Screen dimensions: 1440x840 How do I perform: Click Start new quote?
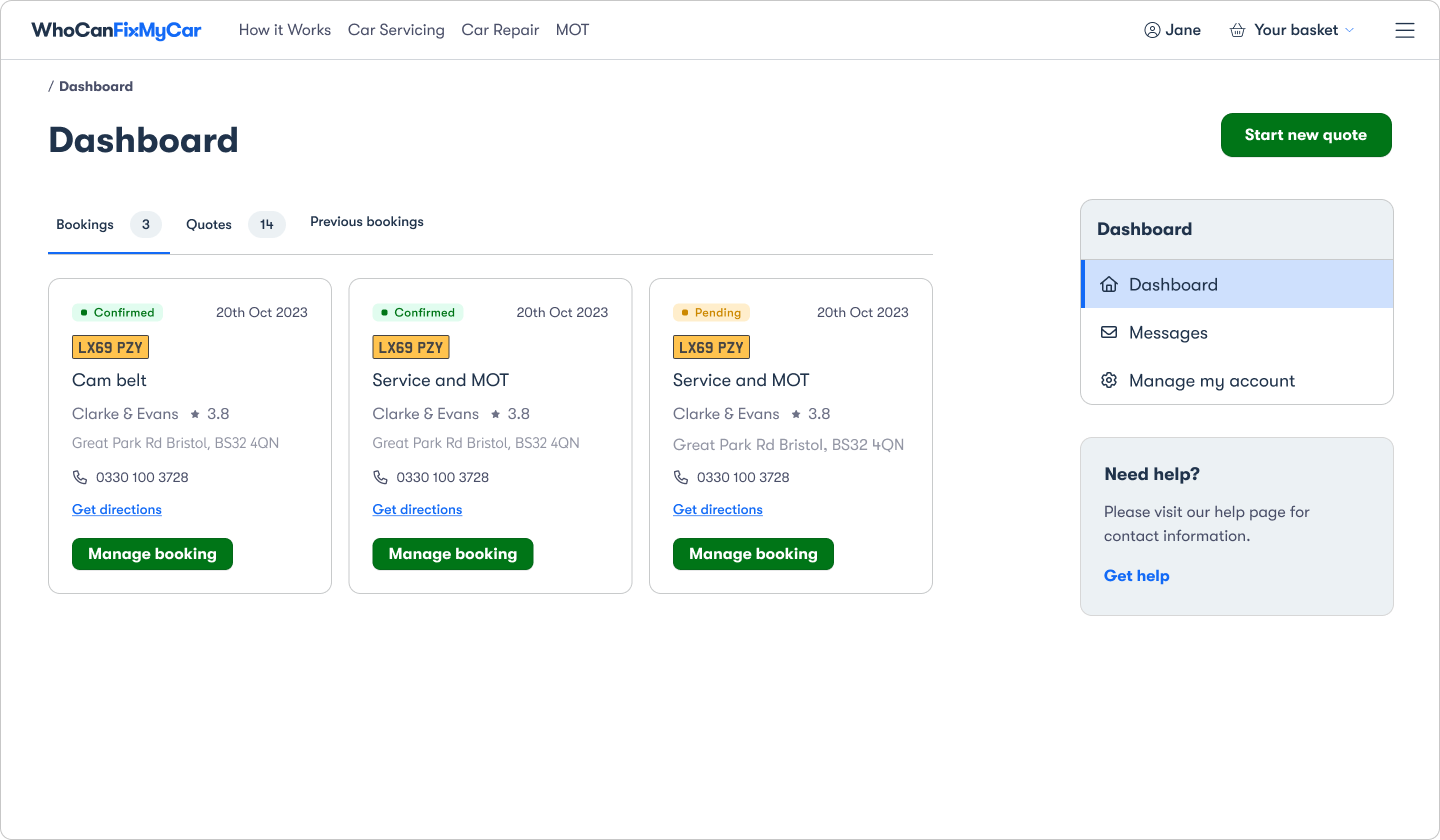pos(1306,135)
